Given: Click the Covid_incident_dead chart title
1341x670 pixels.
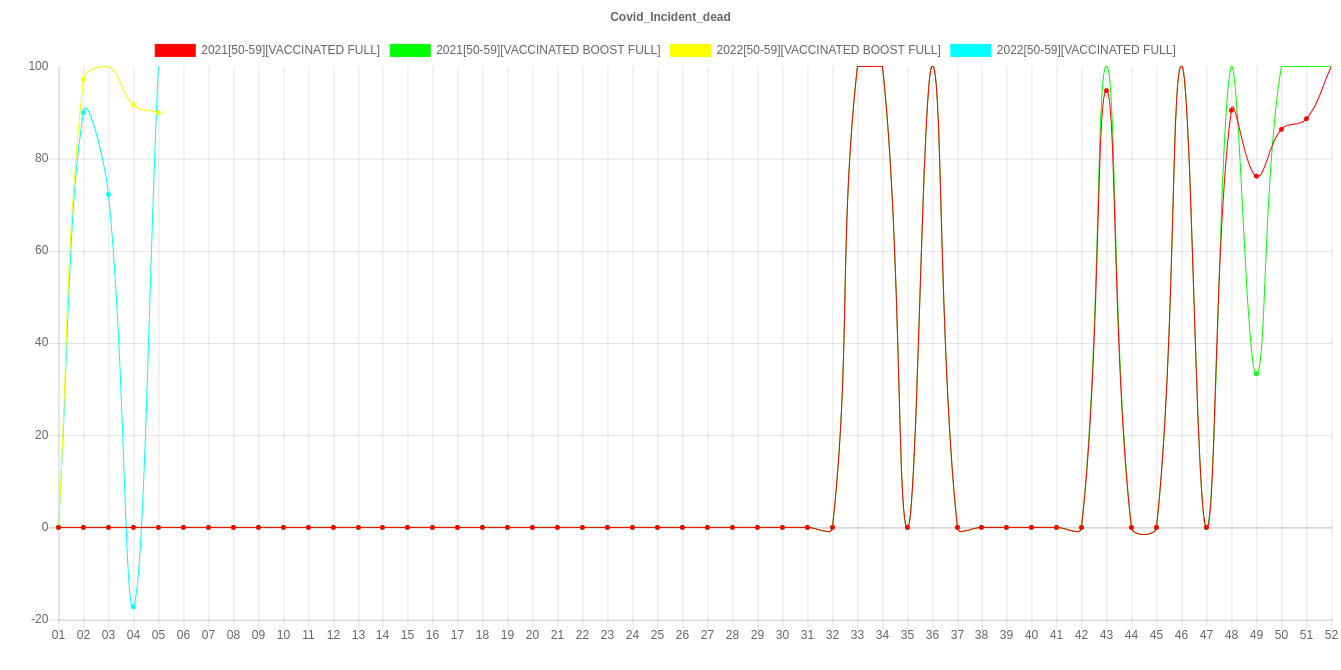Looking at the screenshot, I should point(670,17).
